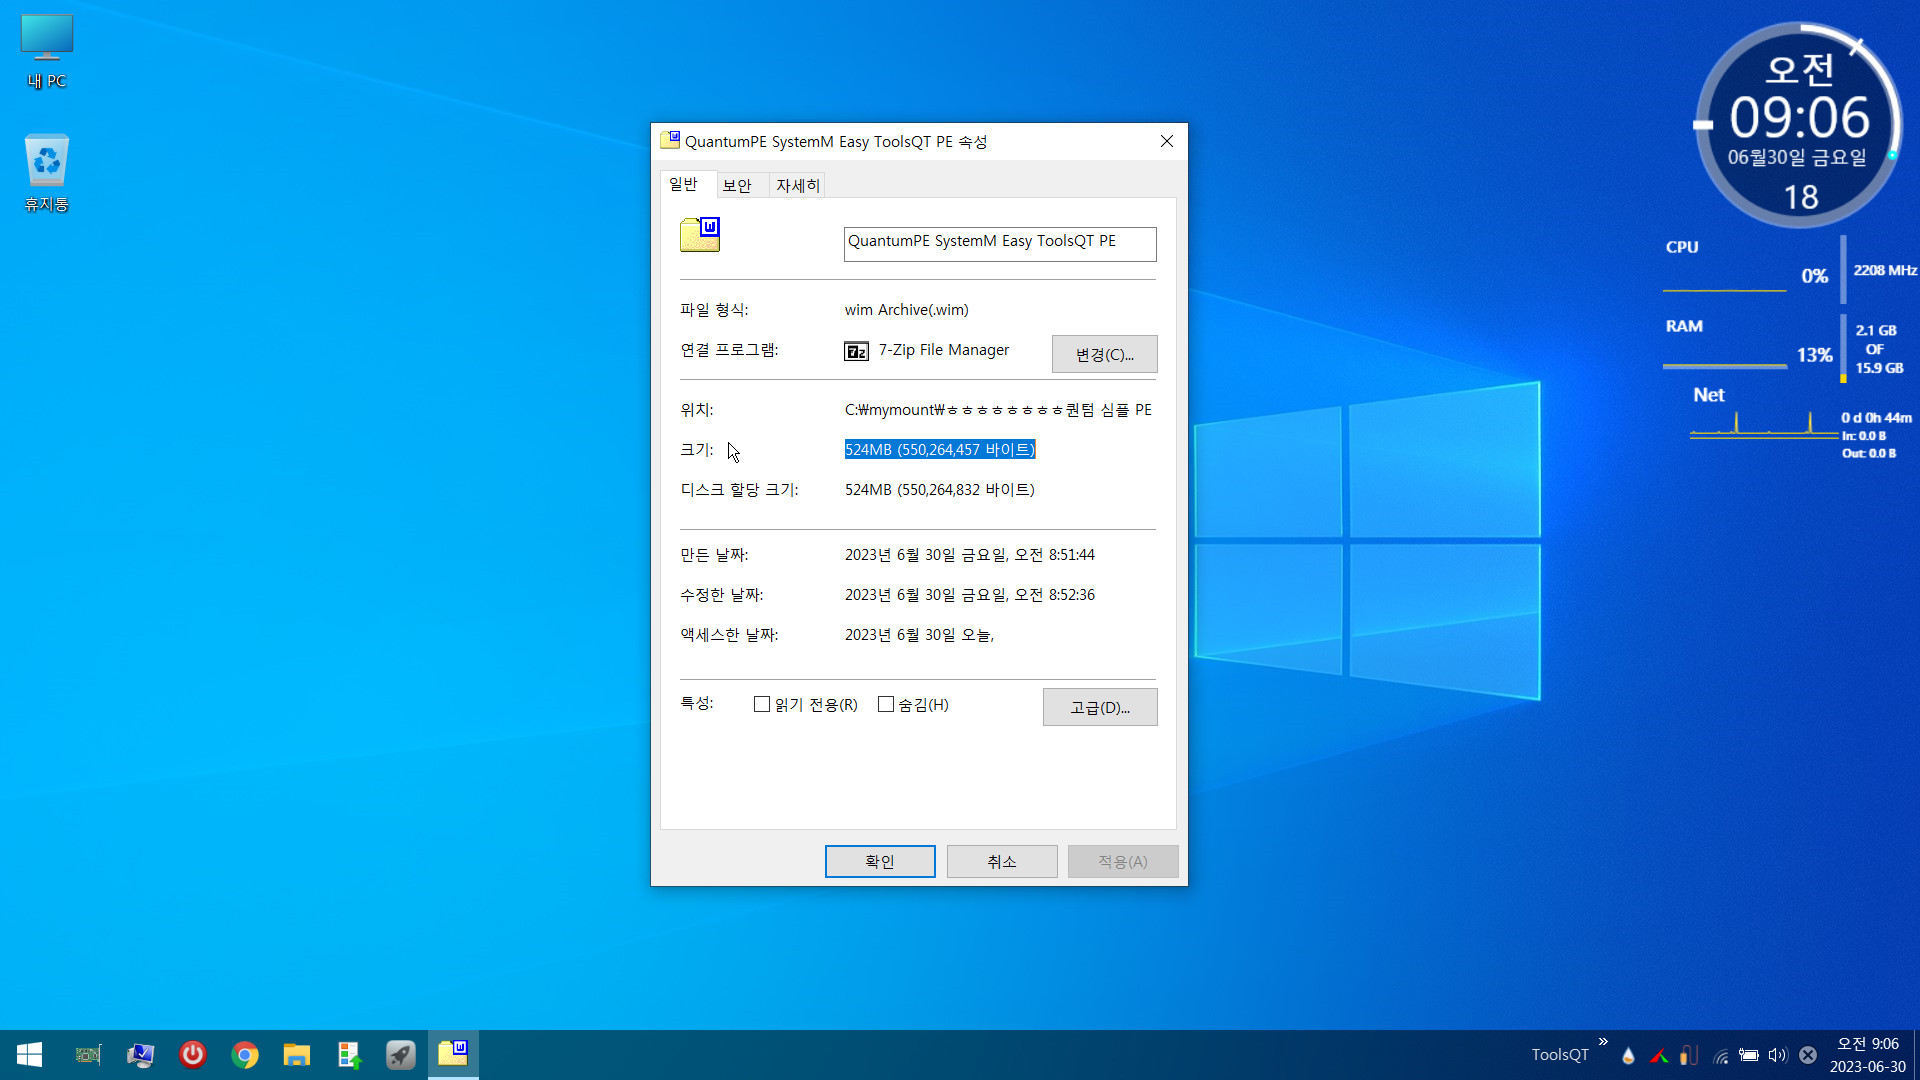Click Show Desktop strip at taskbar end
Image resolution: width=1920 pixels, height=1080 pixels.
pos(1916,1055)
